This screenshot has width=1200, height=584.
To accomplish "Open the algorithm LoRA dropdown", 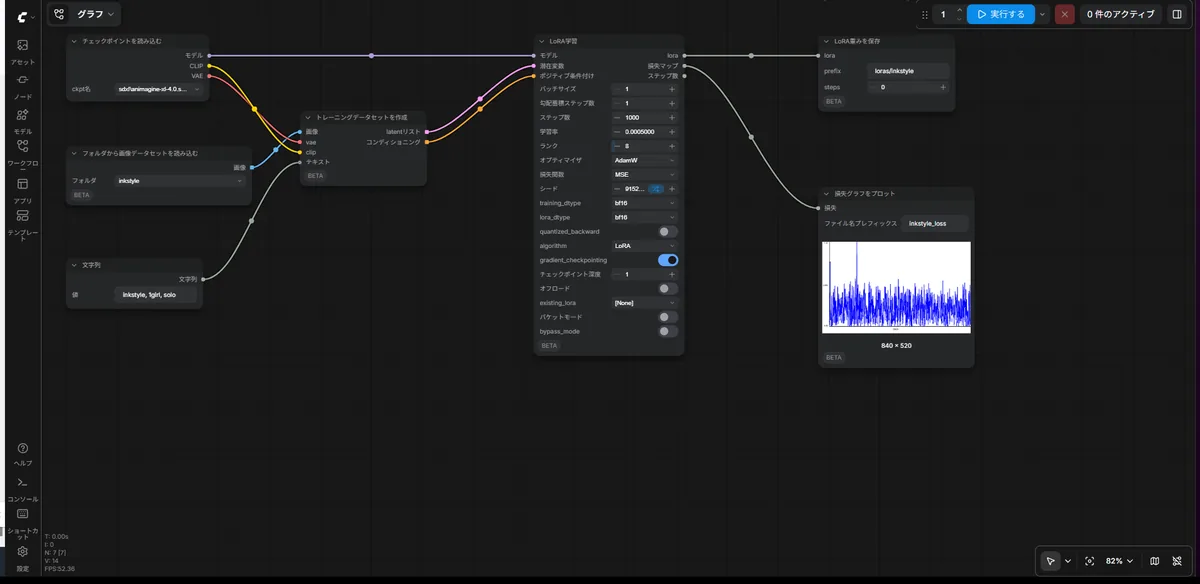I will pos(644,245).
